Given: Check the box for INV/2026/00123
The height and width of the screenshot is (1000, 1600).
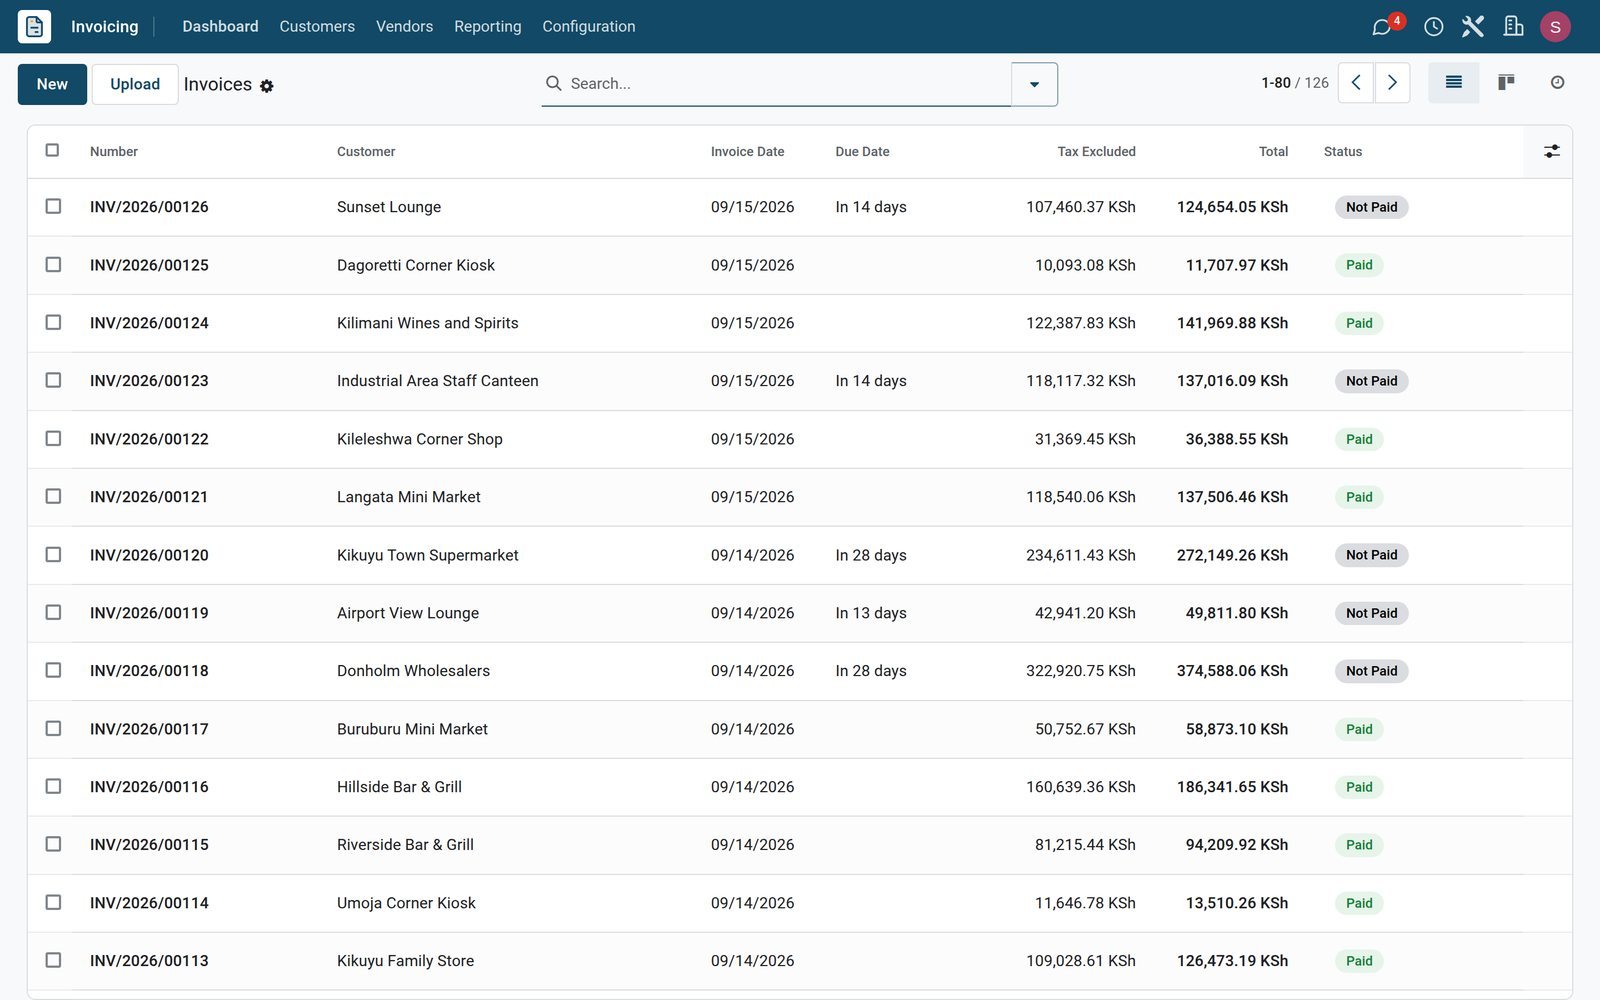Looking at the screenshot, I should 53,380.
